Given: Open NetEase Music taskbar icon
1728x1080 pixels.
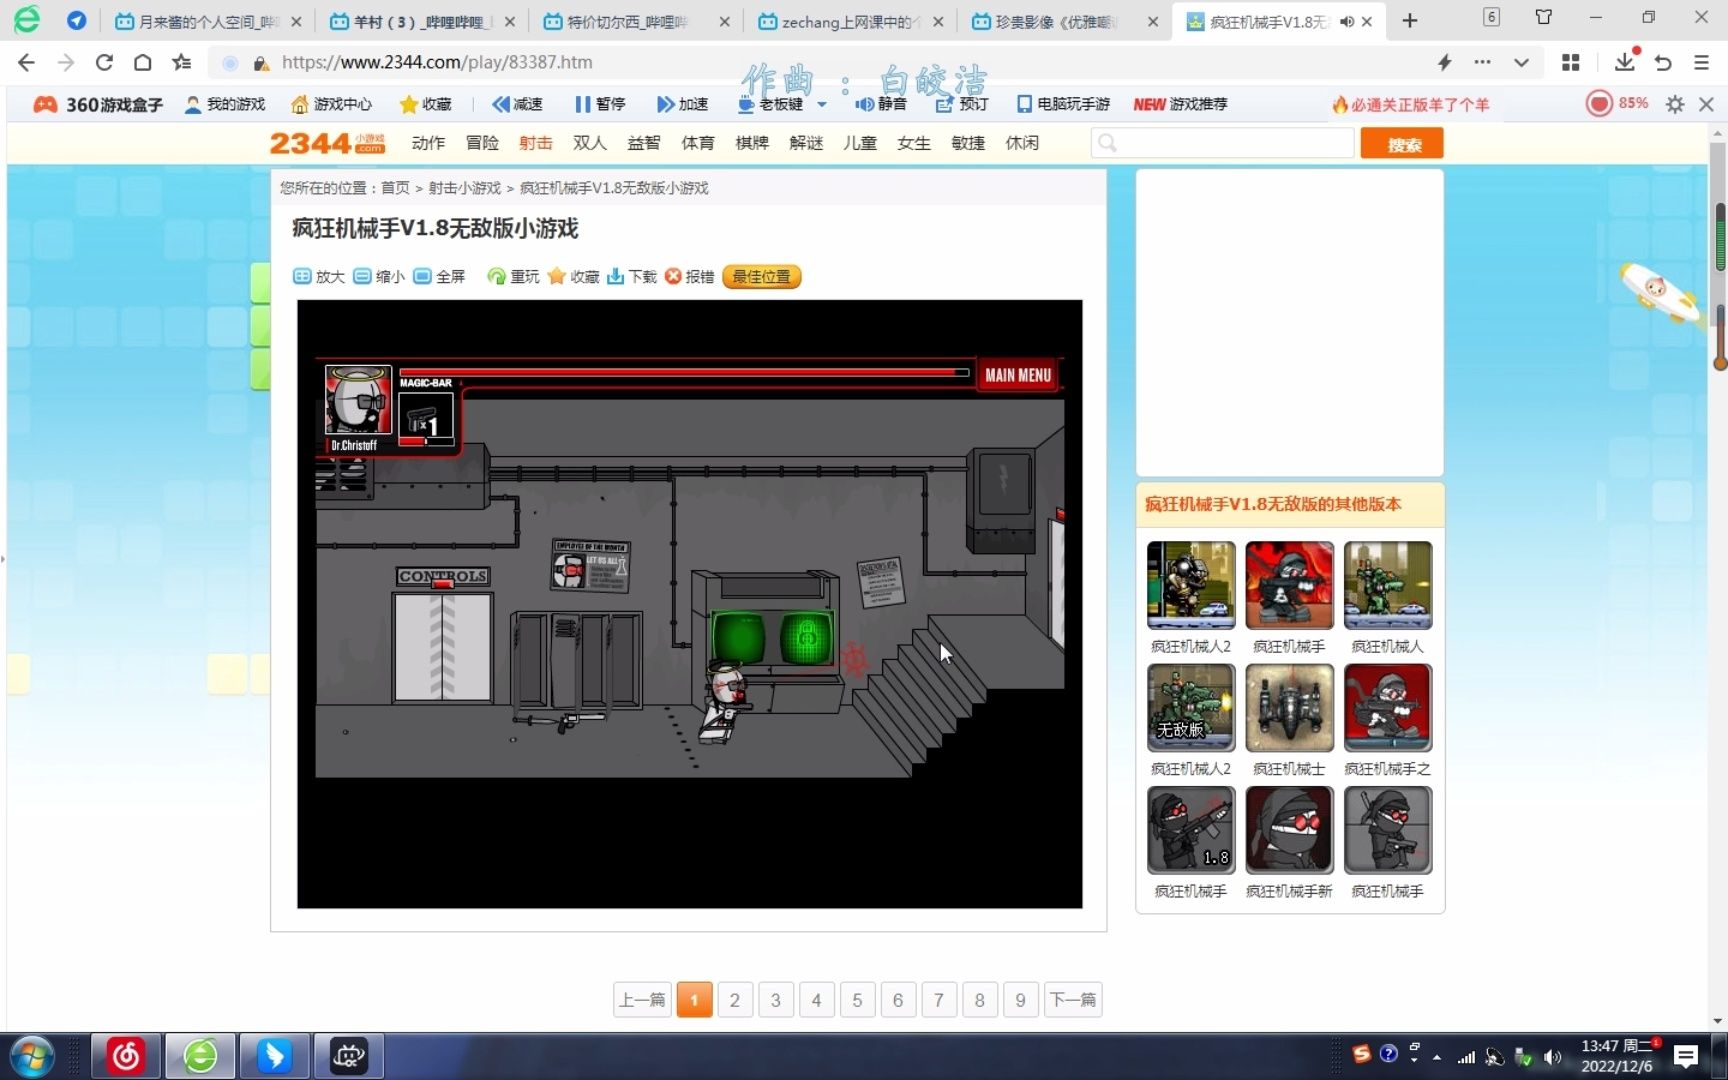Looking at the screenshot, I should tap(126, 1056).
